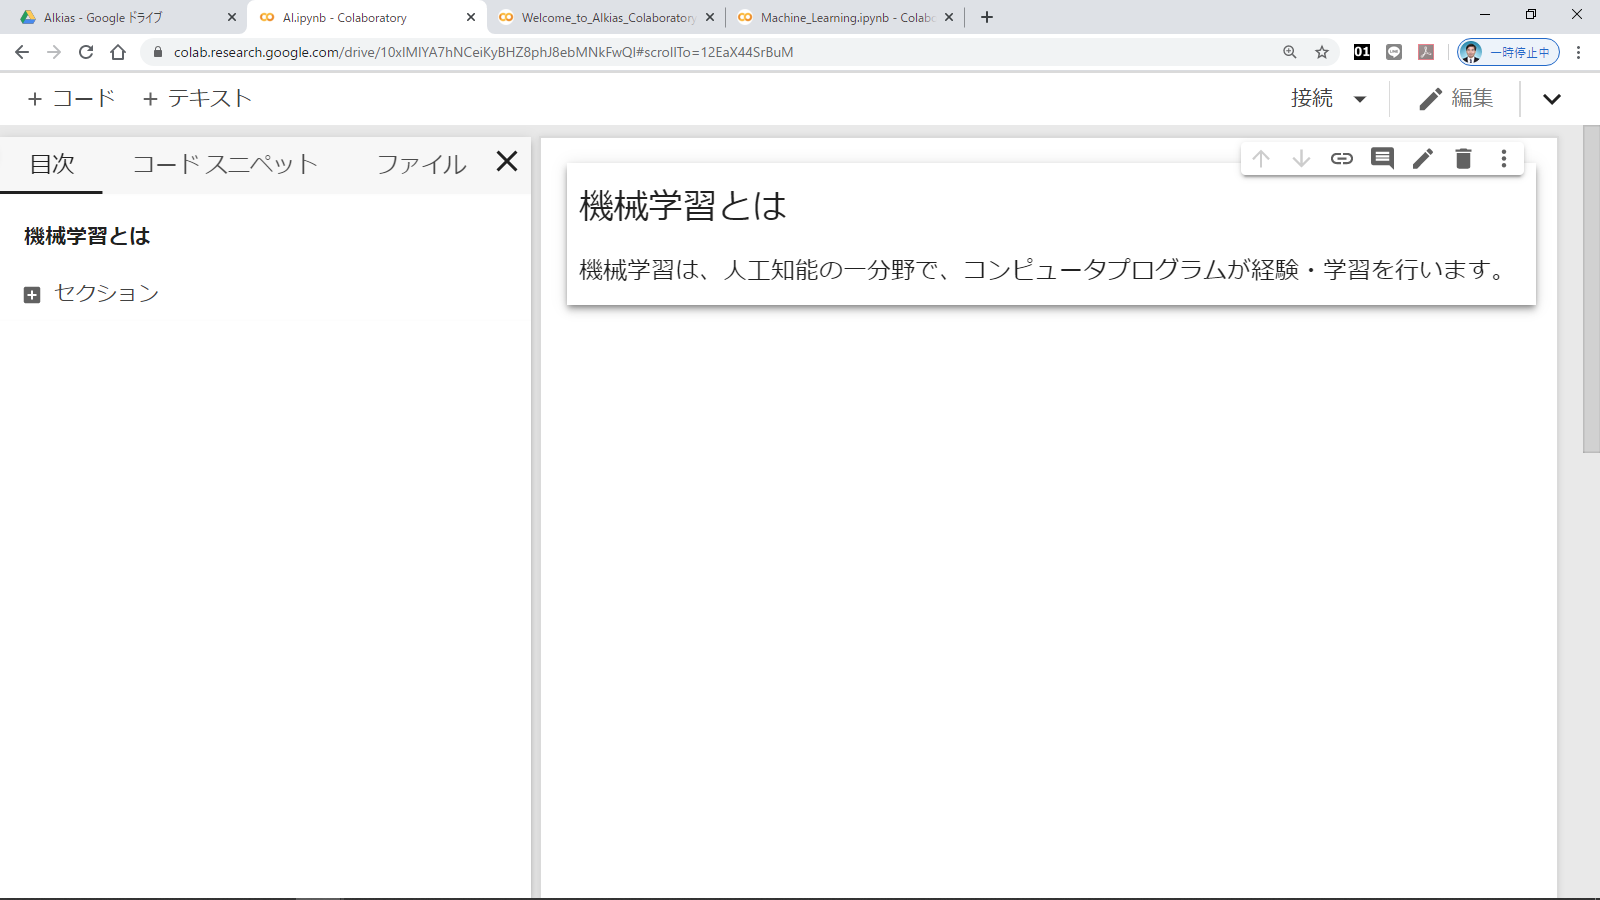This screenshot has width=1600, height=900.
Task: Switch to the コード スニペット tab
Action: (x=225, y=164)
